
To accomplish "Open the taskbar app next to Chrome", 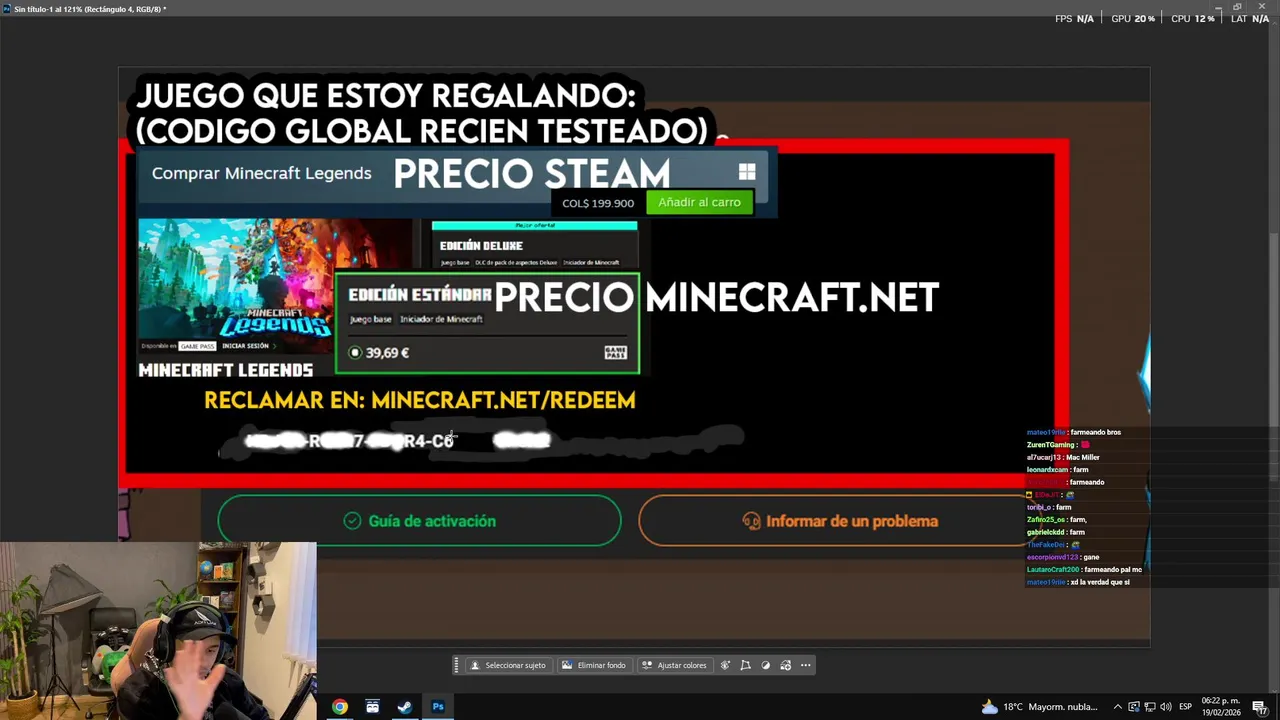I will tap(372, 707).
